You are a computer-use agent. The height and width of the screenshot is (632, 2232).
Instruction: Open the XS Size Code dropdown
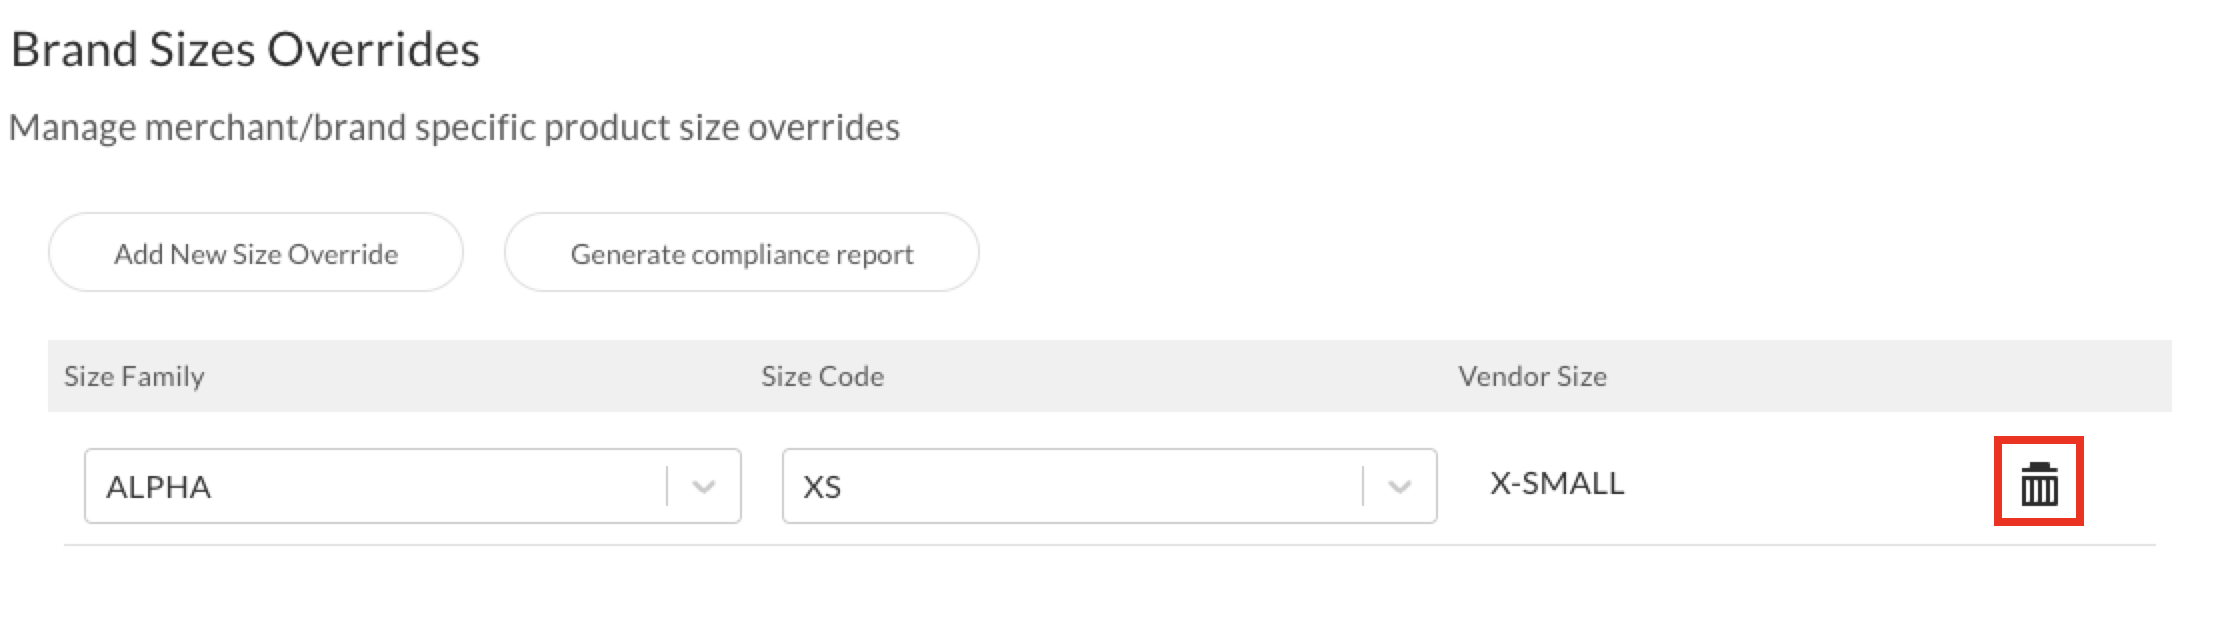coord(1110,486)
